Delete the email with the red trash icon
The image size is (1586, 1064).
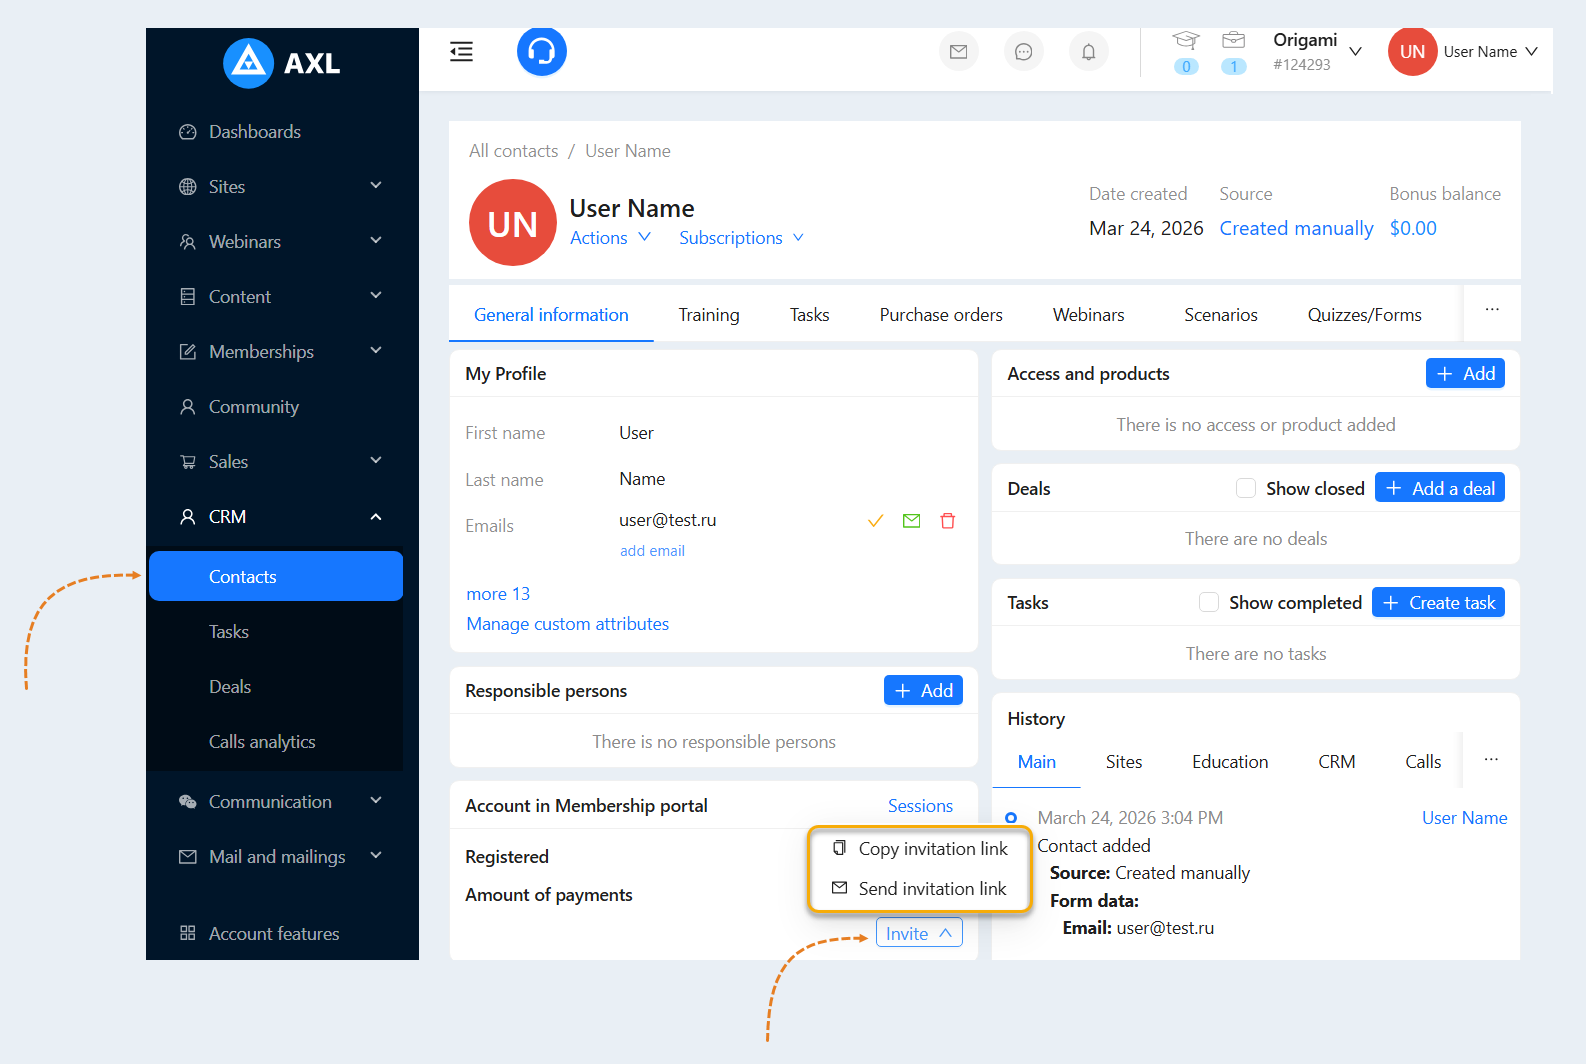948,521
